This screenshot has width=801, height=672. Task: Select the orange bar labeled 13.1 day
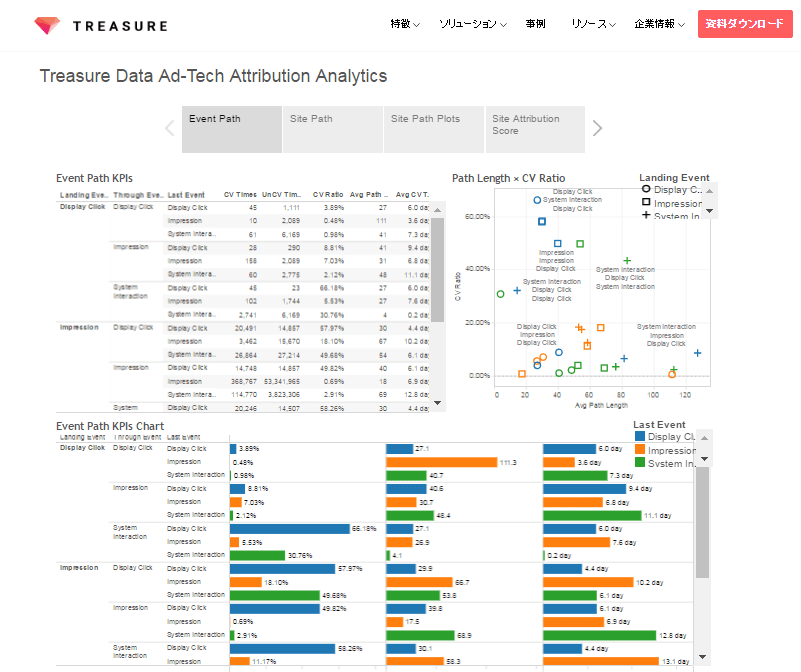[601, 661]
